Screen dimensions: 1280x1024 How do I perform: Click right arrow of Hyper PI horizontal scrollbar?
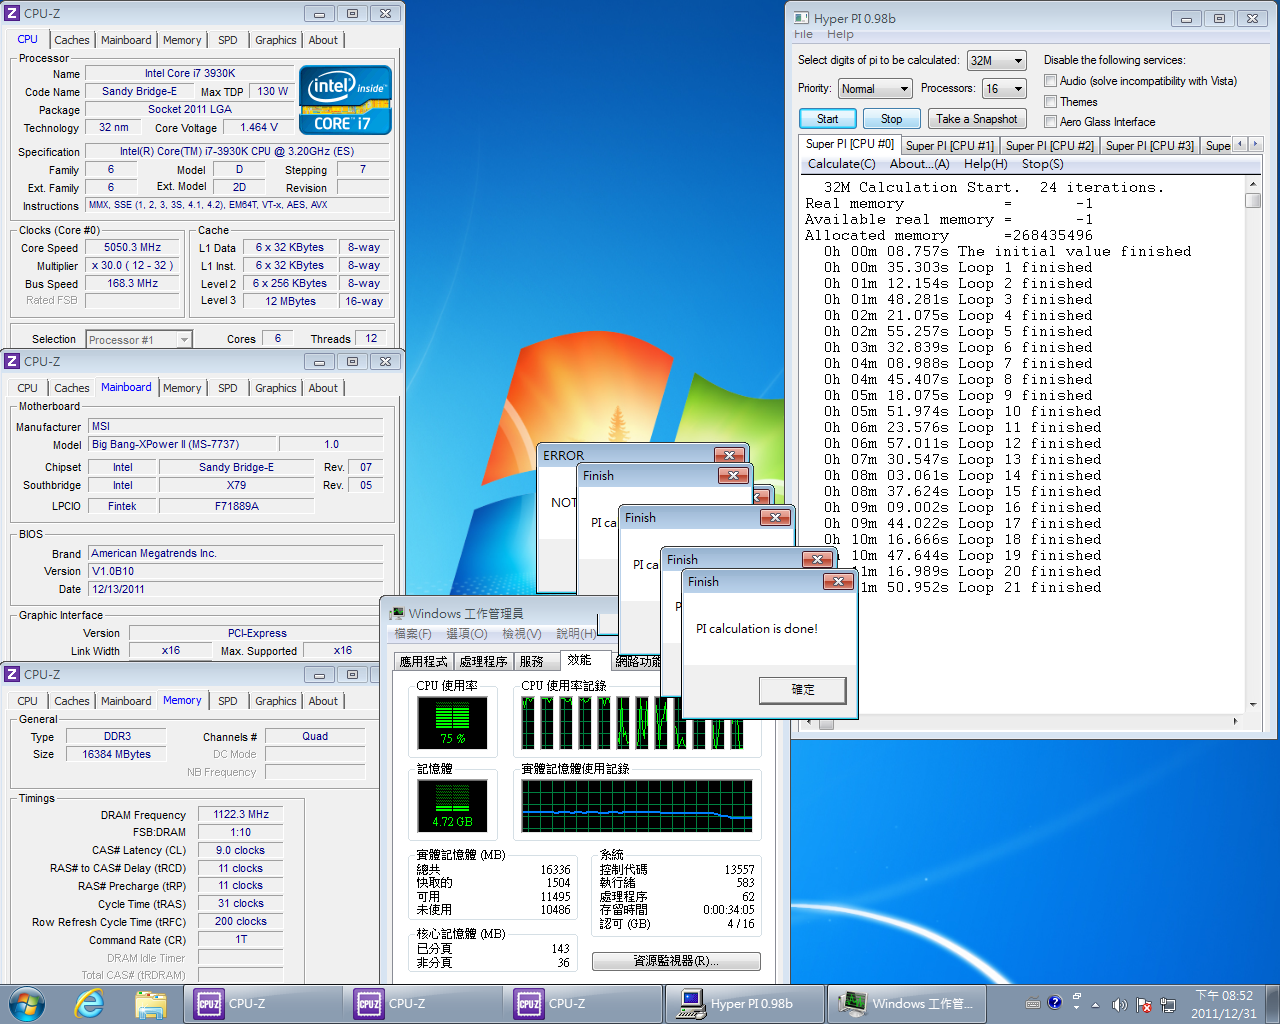[1236, 721]
